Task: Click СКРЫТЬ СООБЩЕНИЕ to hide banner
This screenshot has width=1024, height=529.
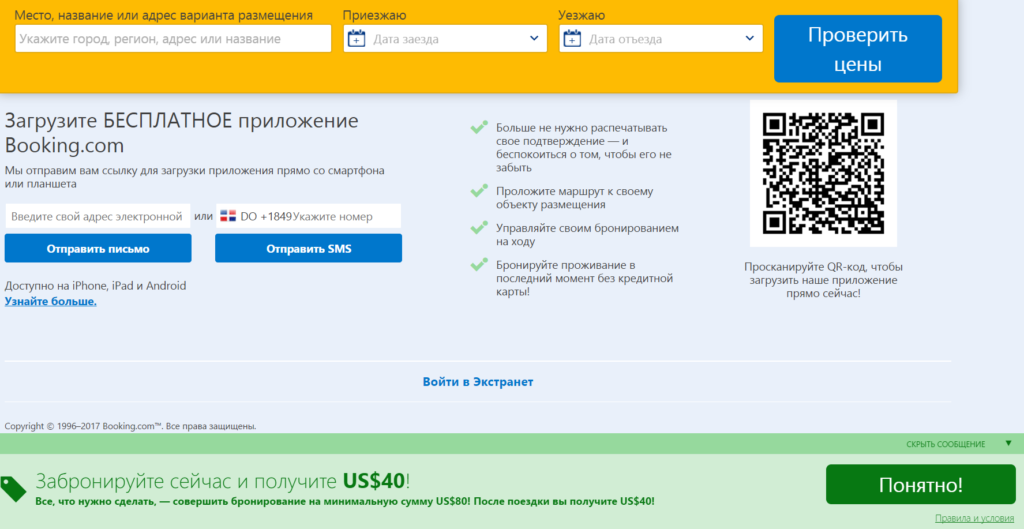Action: pos(946,444)
